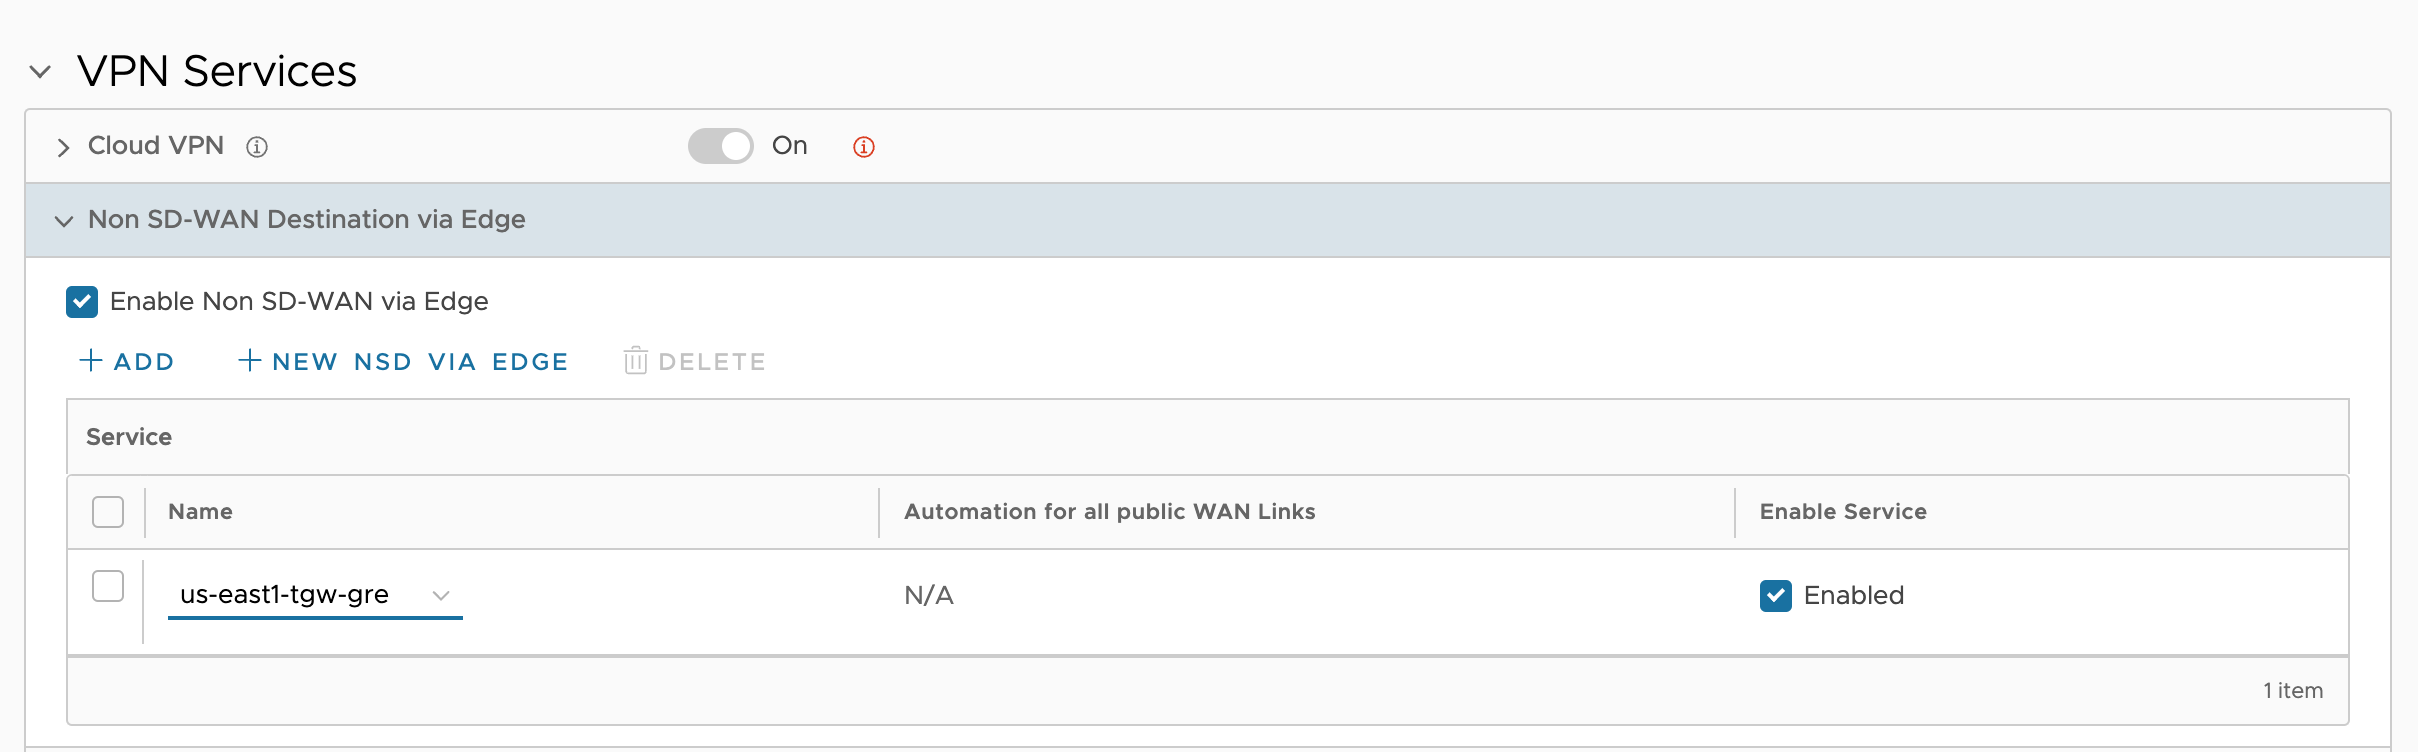Collapse Non SD-WAN Destination via Edge chevron
The width and height of the screenshot is (2418, 752).
click(64, 221)
